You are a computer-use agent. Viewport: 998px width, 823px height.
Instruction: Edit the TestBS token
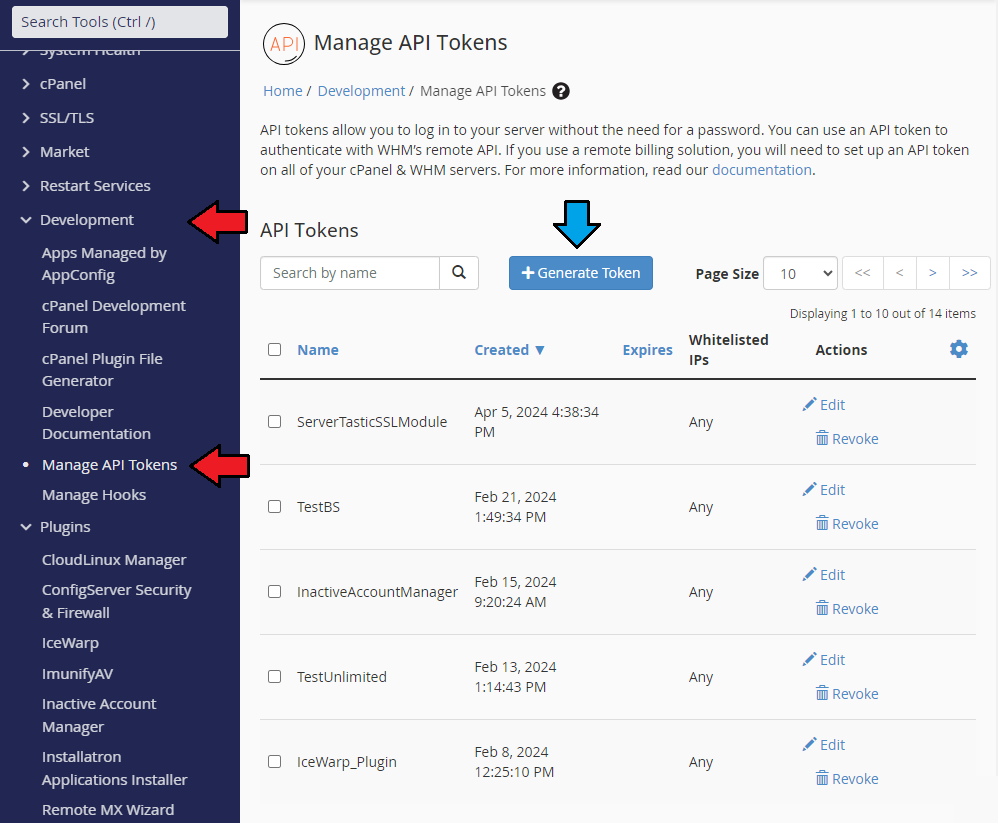(x=824, y=489)
